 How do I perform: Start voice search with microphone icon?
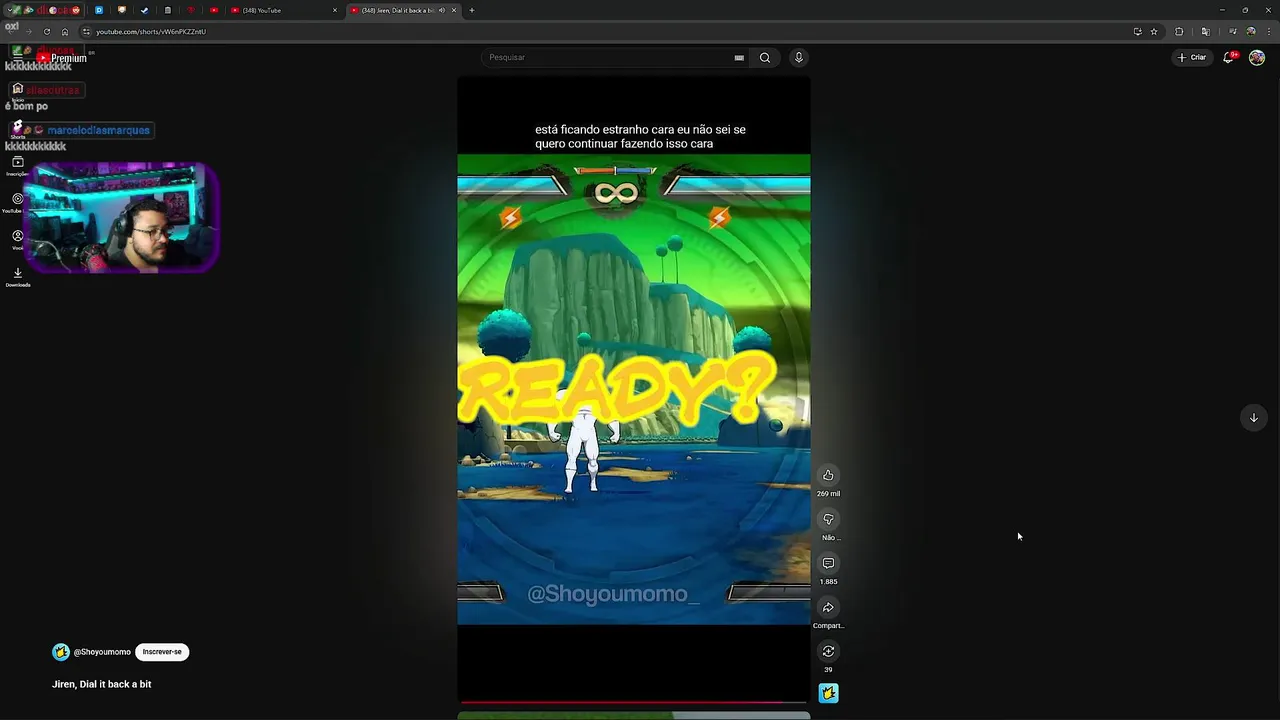(x=798, y=57)
